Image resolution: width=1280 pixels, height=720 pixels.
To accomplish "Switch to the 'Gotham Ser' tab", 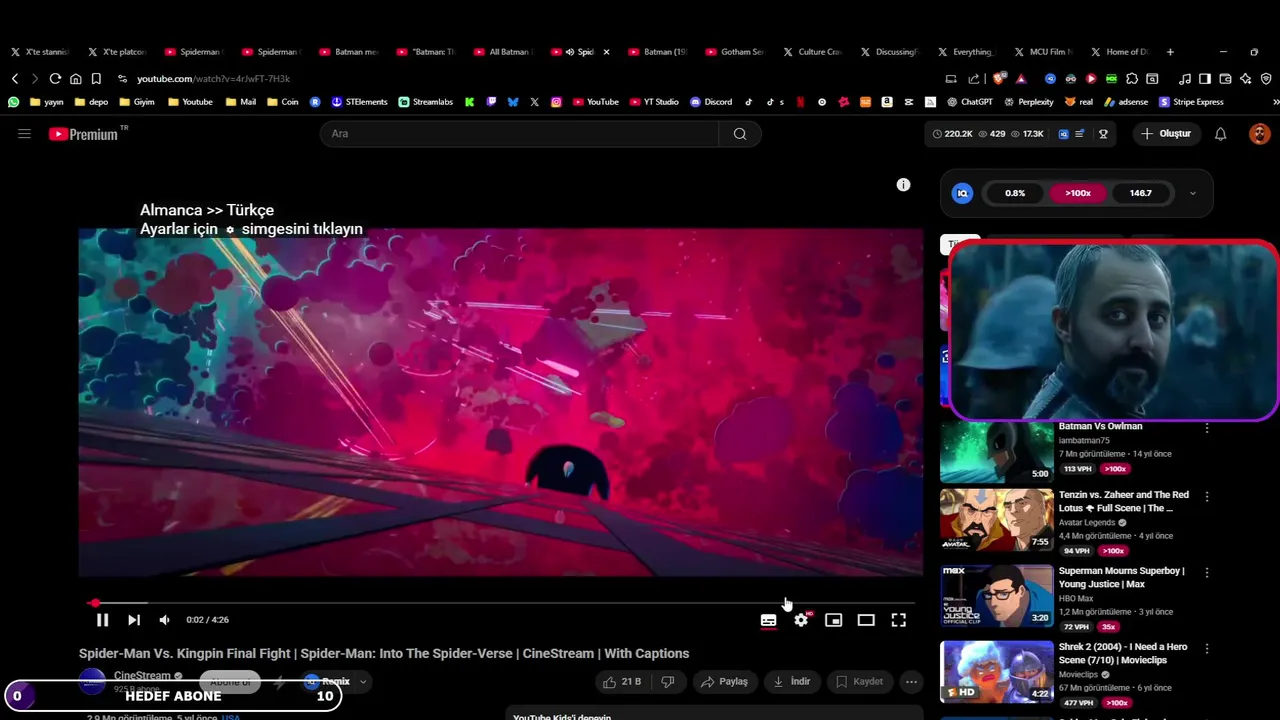I will 735,52.
